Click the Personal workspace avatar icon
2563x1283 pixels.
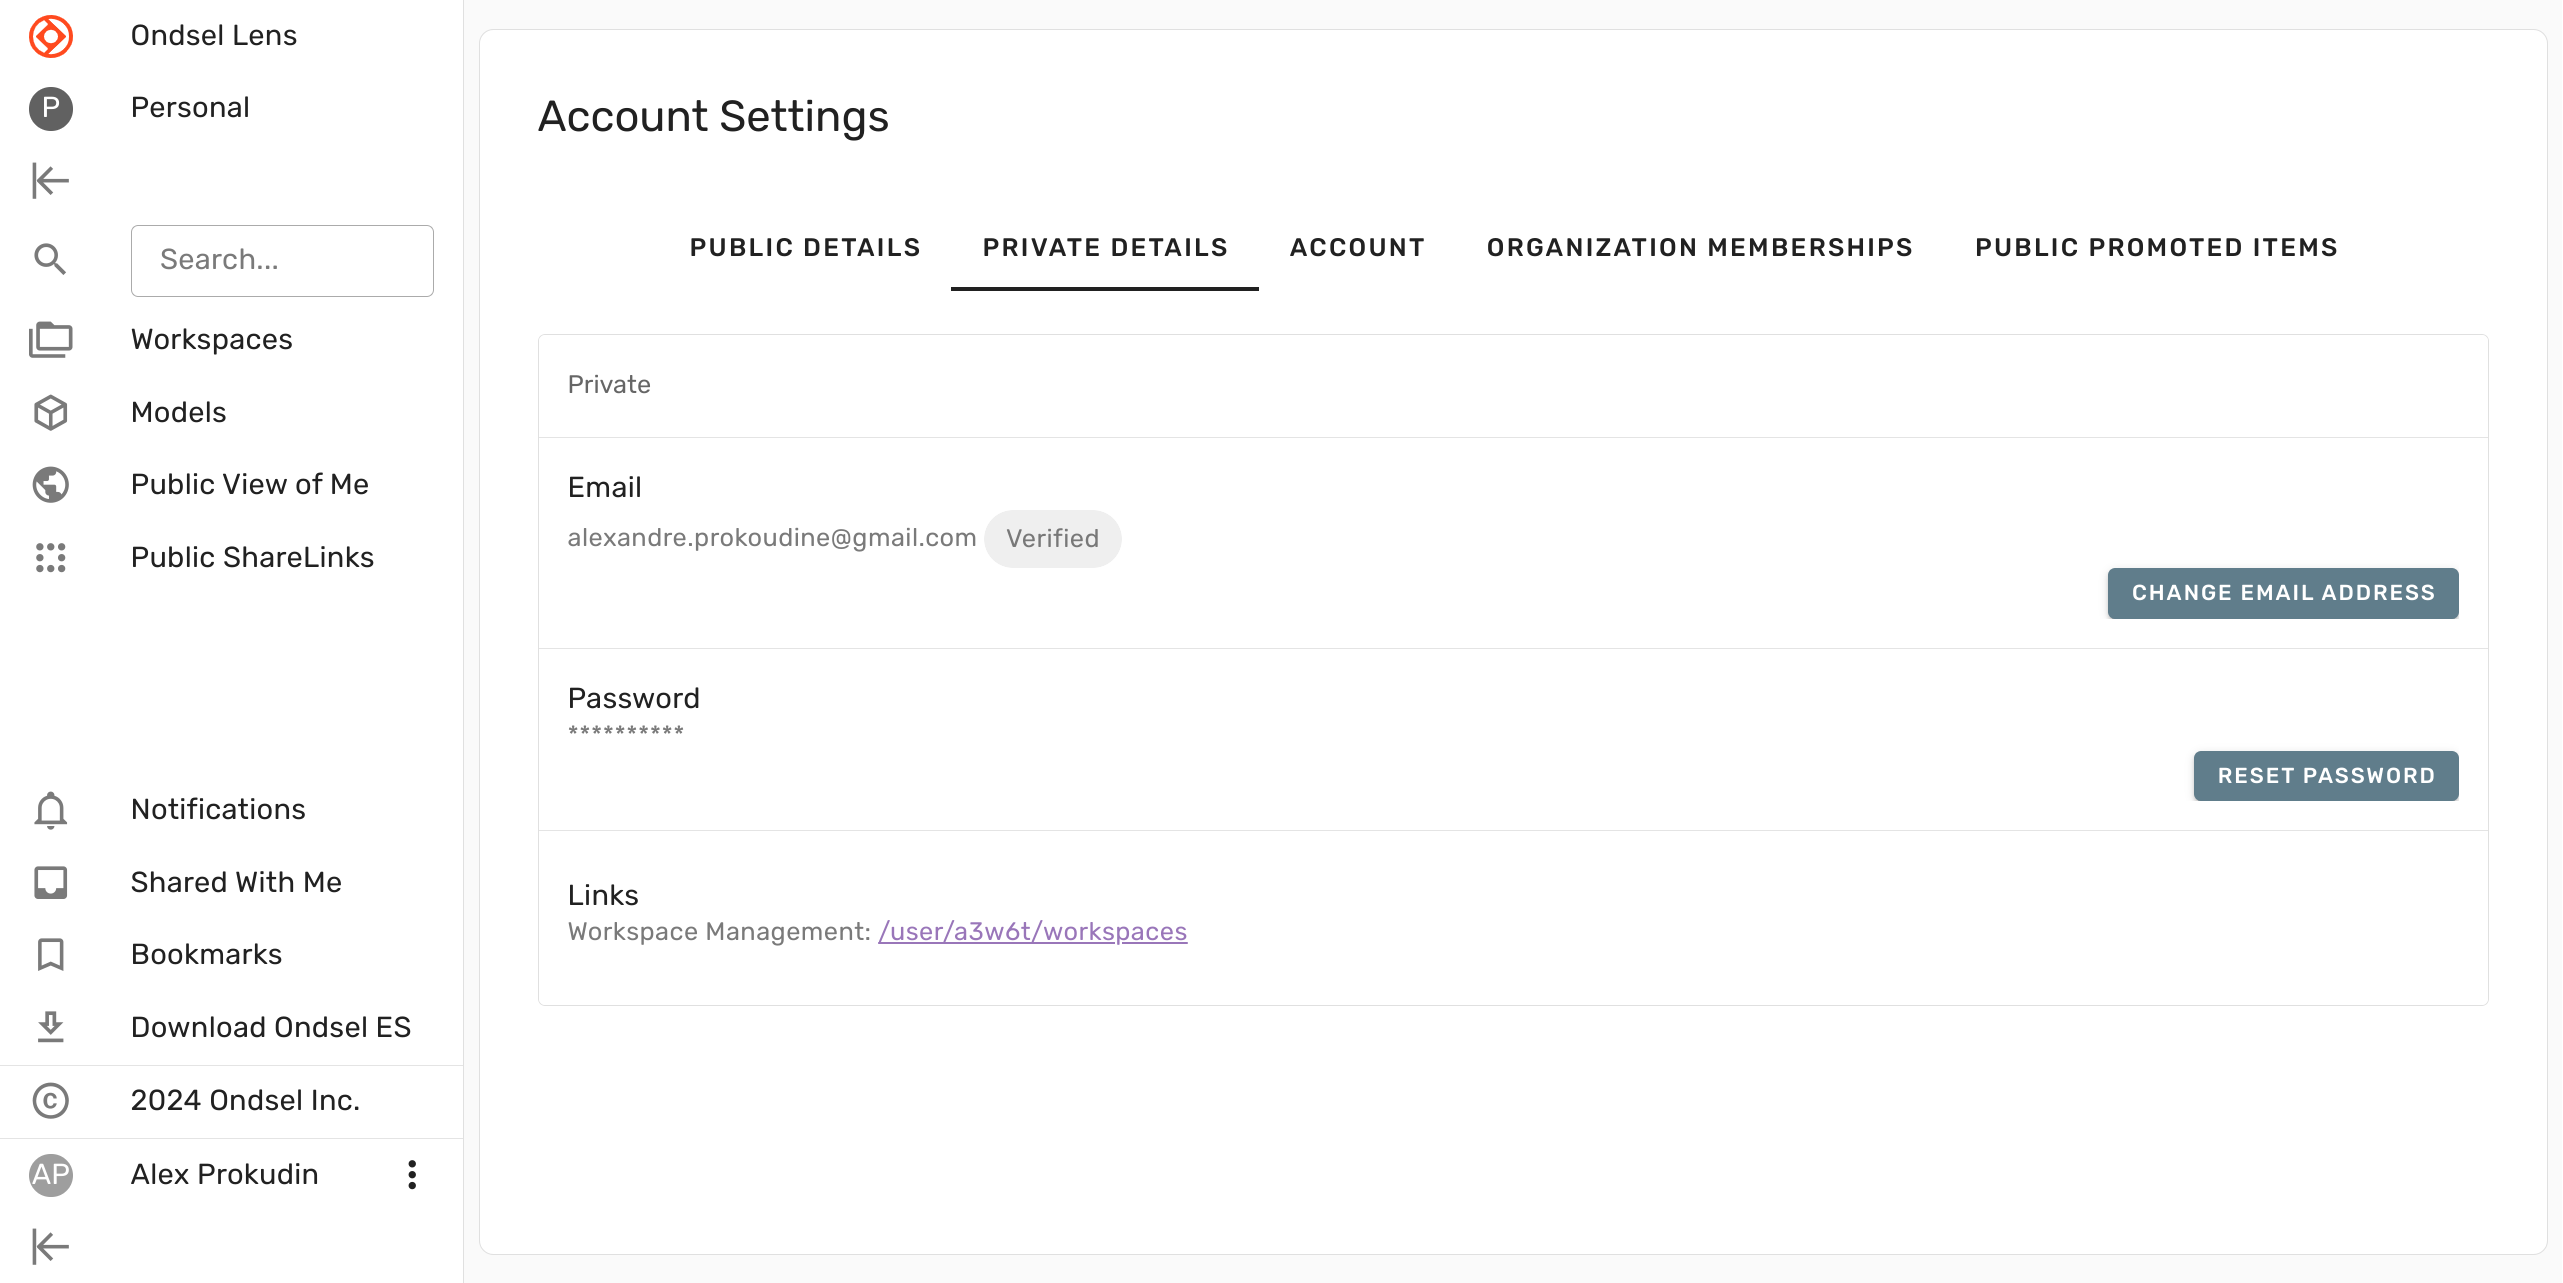tap(50, 108)
